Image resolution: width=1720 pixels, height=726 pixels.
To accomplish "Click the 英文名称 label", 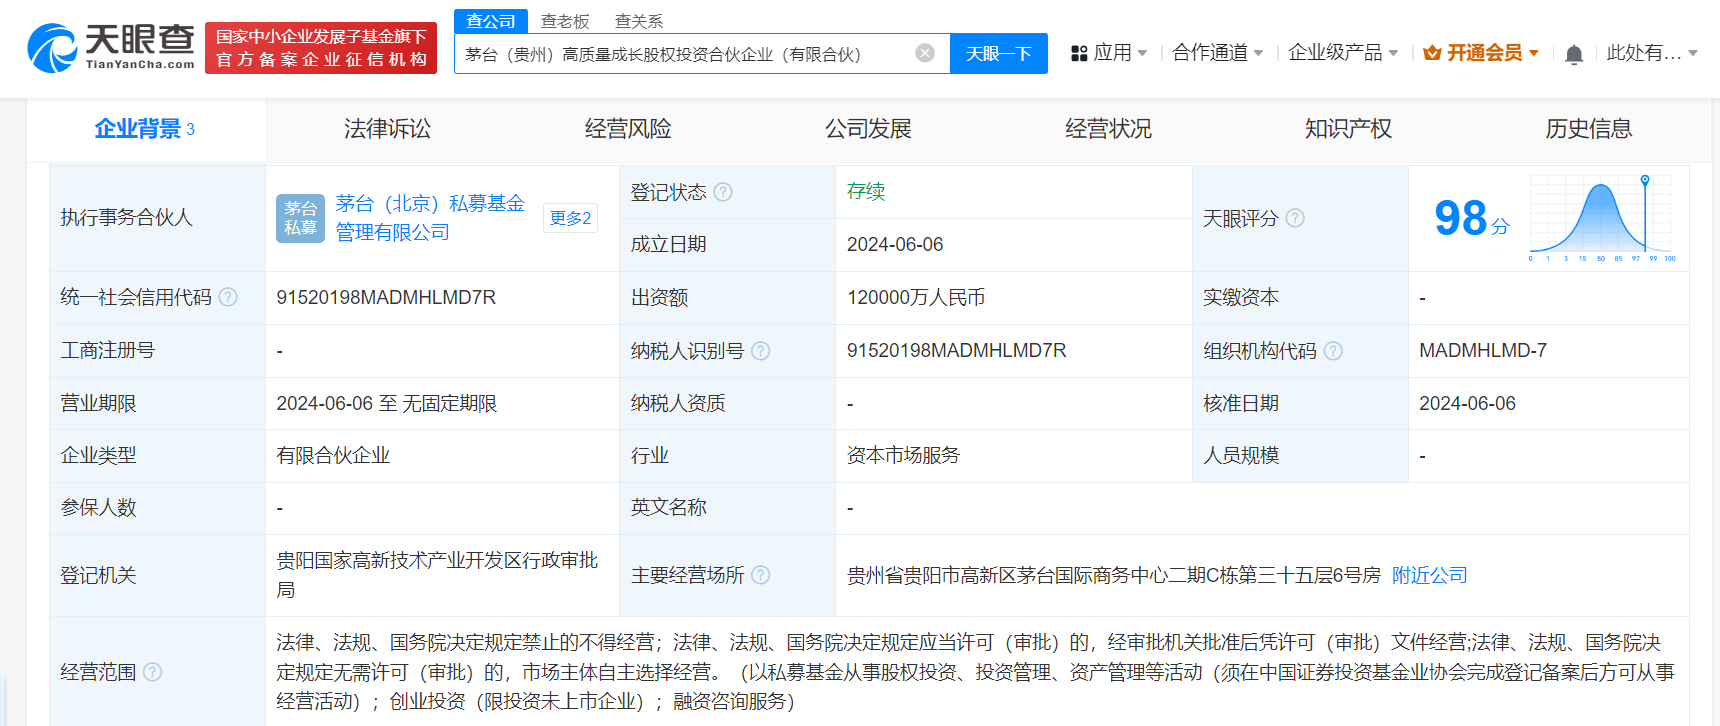I will pyautogui.click(x=669, y=507).
